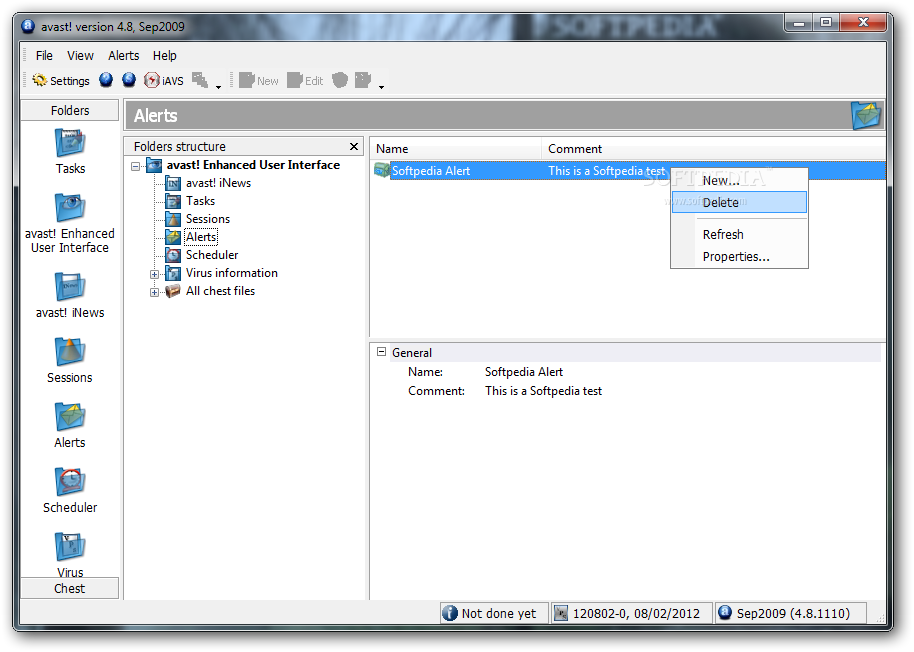Select the Virus icon in the sidebar

coord(70,554)
